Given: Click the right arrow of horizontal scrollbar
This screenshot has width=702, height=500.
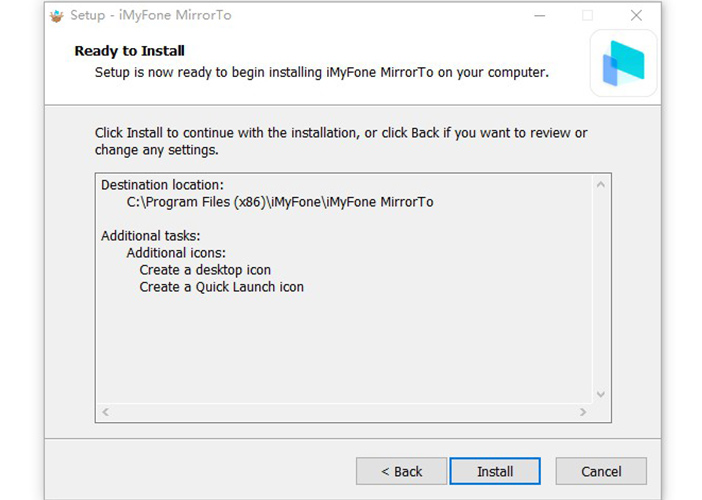Looking at the screenshot, I should pos(583,412).
